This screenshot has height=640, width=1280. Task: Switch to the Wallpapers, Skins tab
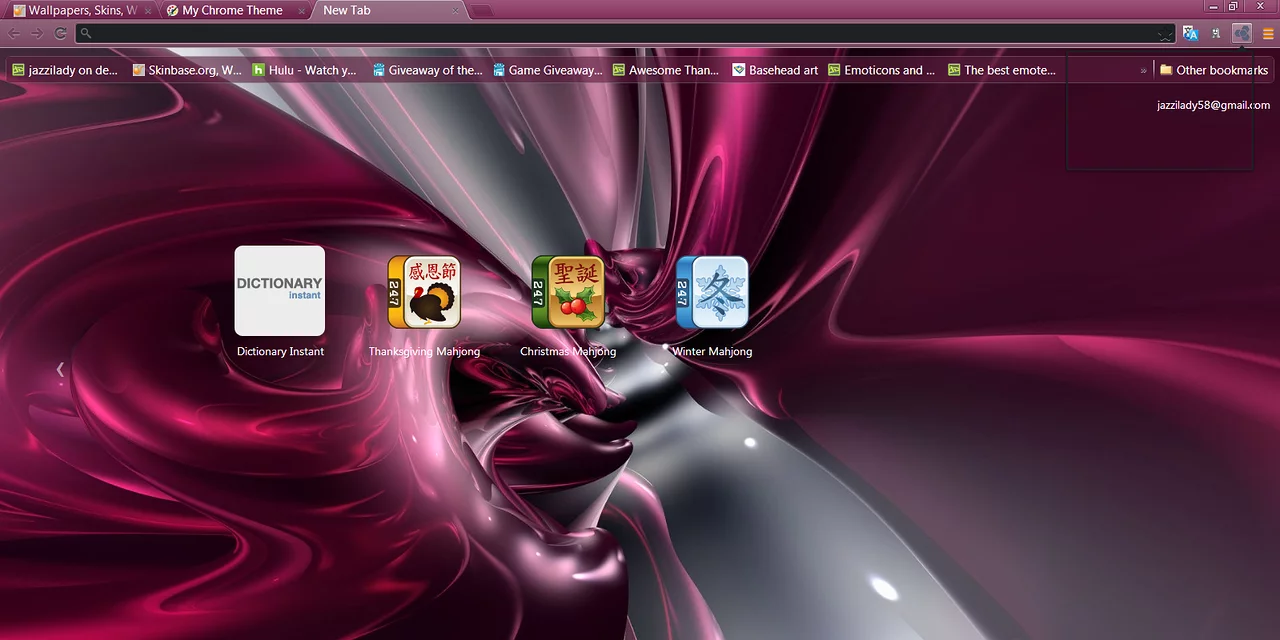click(x=82, y=10)
